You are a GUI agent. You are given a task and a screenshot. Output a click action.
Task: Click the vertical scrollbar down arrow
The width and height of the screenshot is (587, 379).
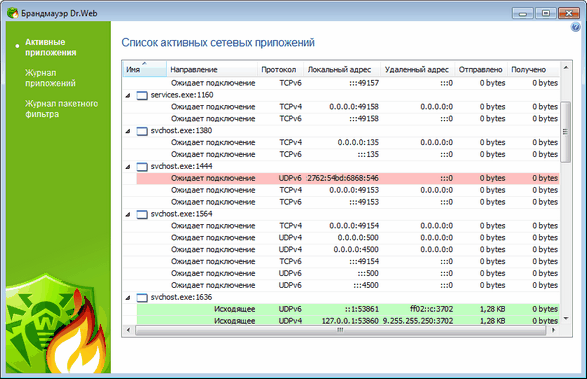click(x=566, y=318)
